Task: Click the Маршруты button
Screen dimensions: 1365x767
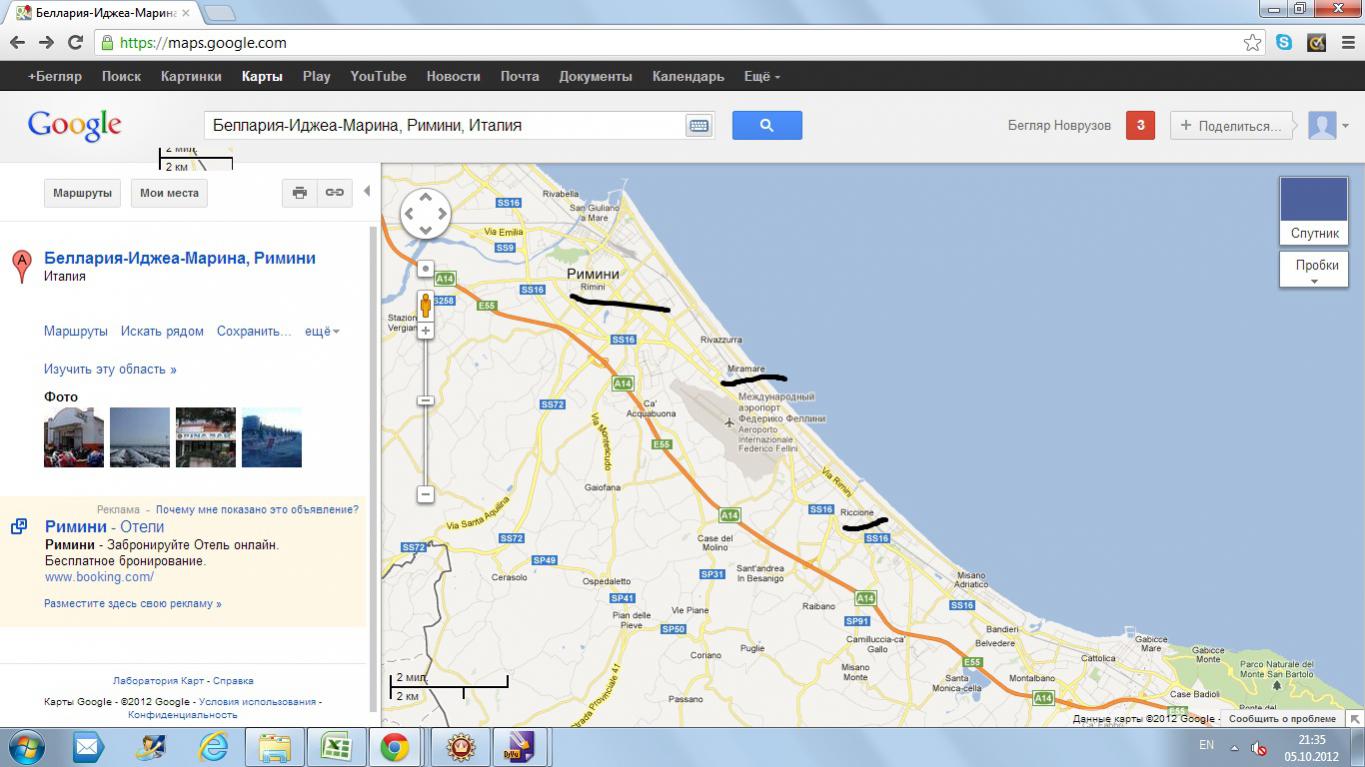Action: (x=82, y=193)
